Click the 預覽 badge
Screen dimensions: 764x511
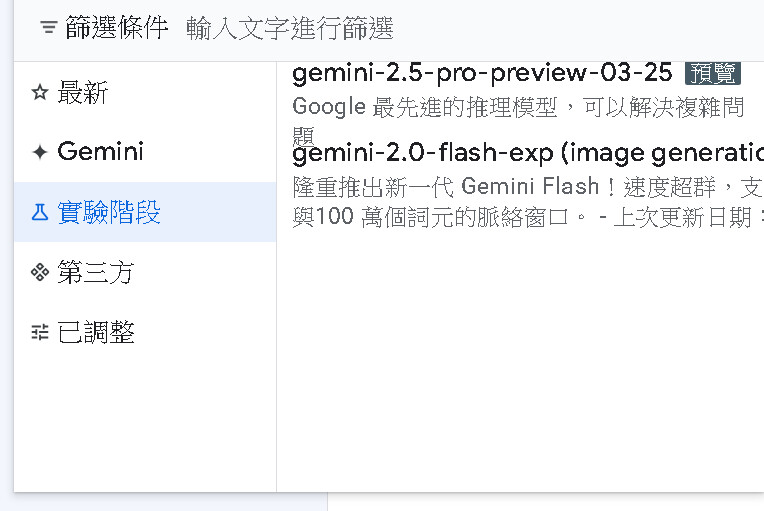[712, 73]
